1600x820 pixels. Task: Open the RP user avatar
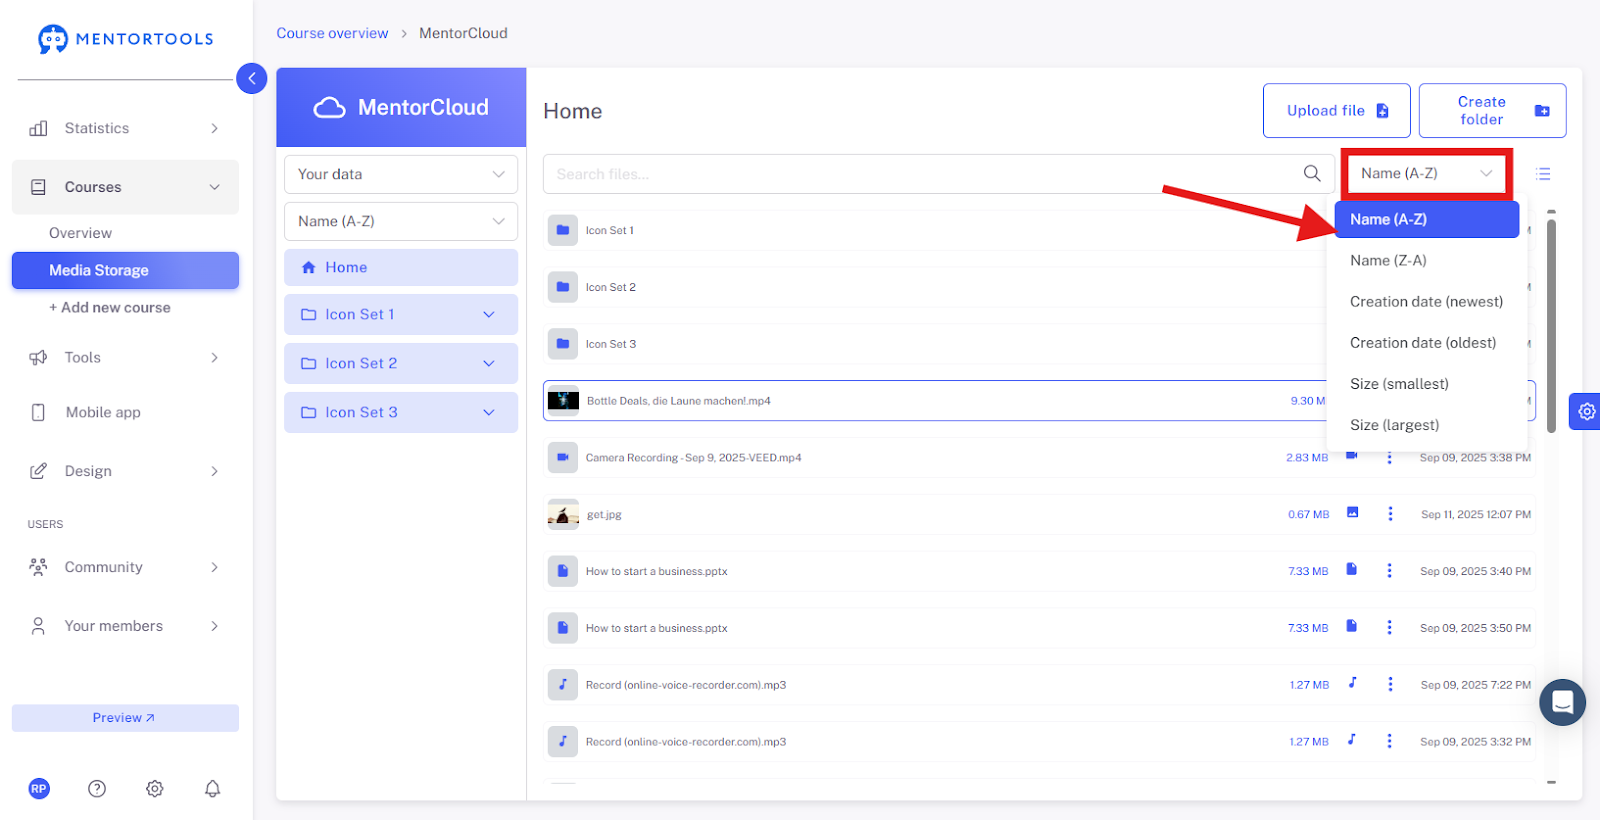pos(39,789)
